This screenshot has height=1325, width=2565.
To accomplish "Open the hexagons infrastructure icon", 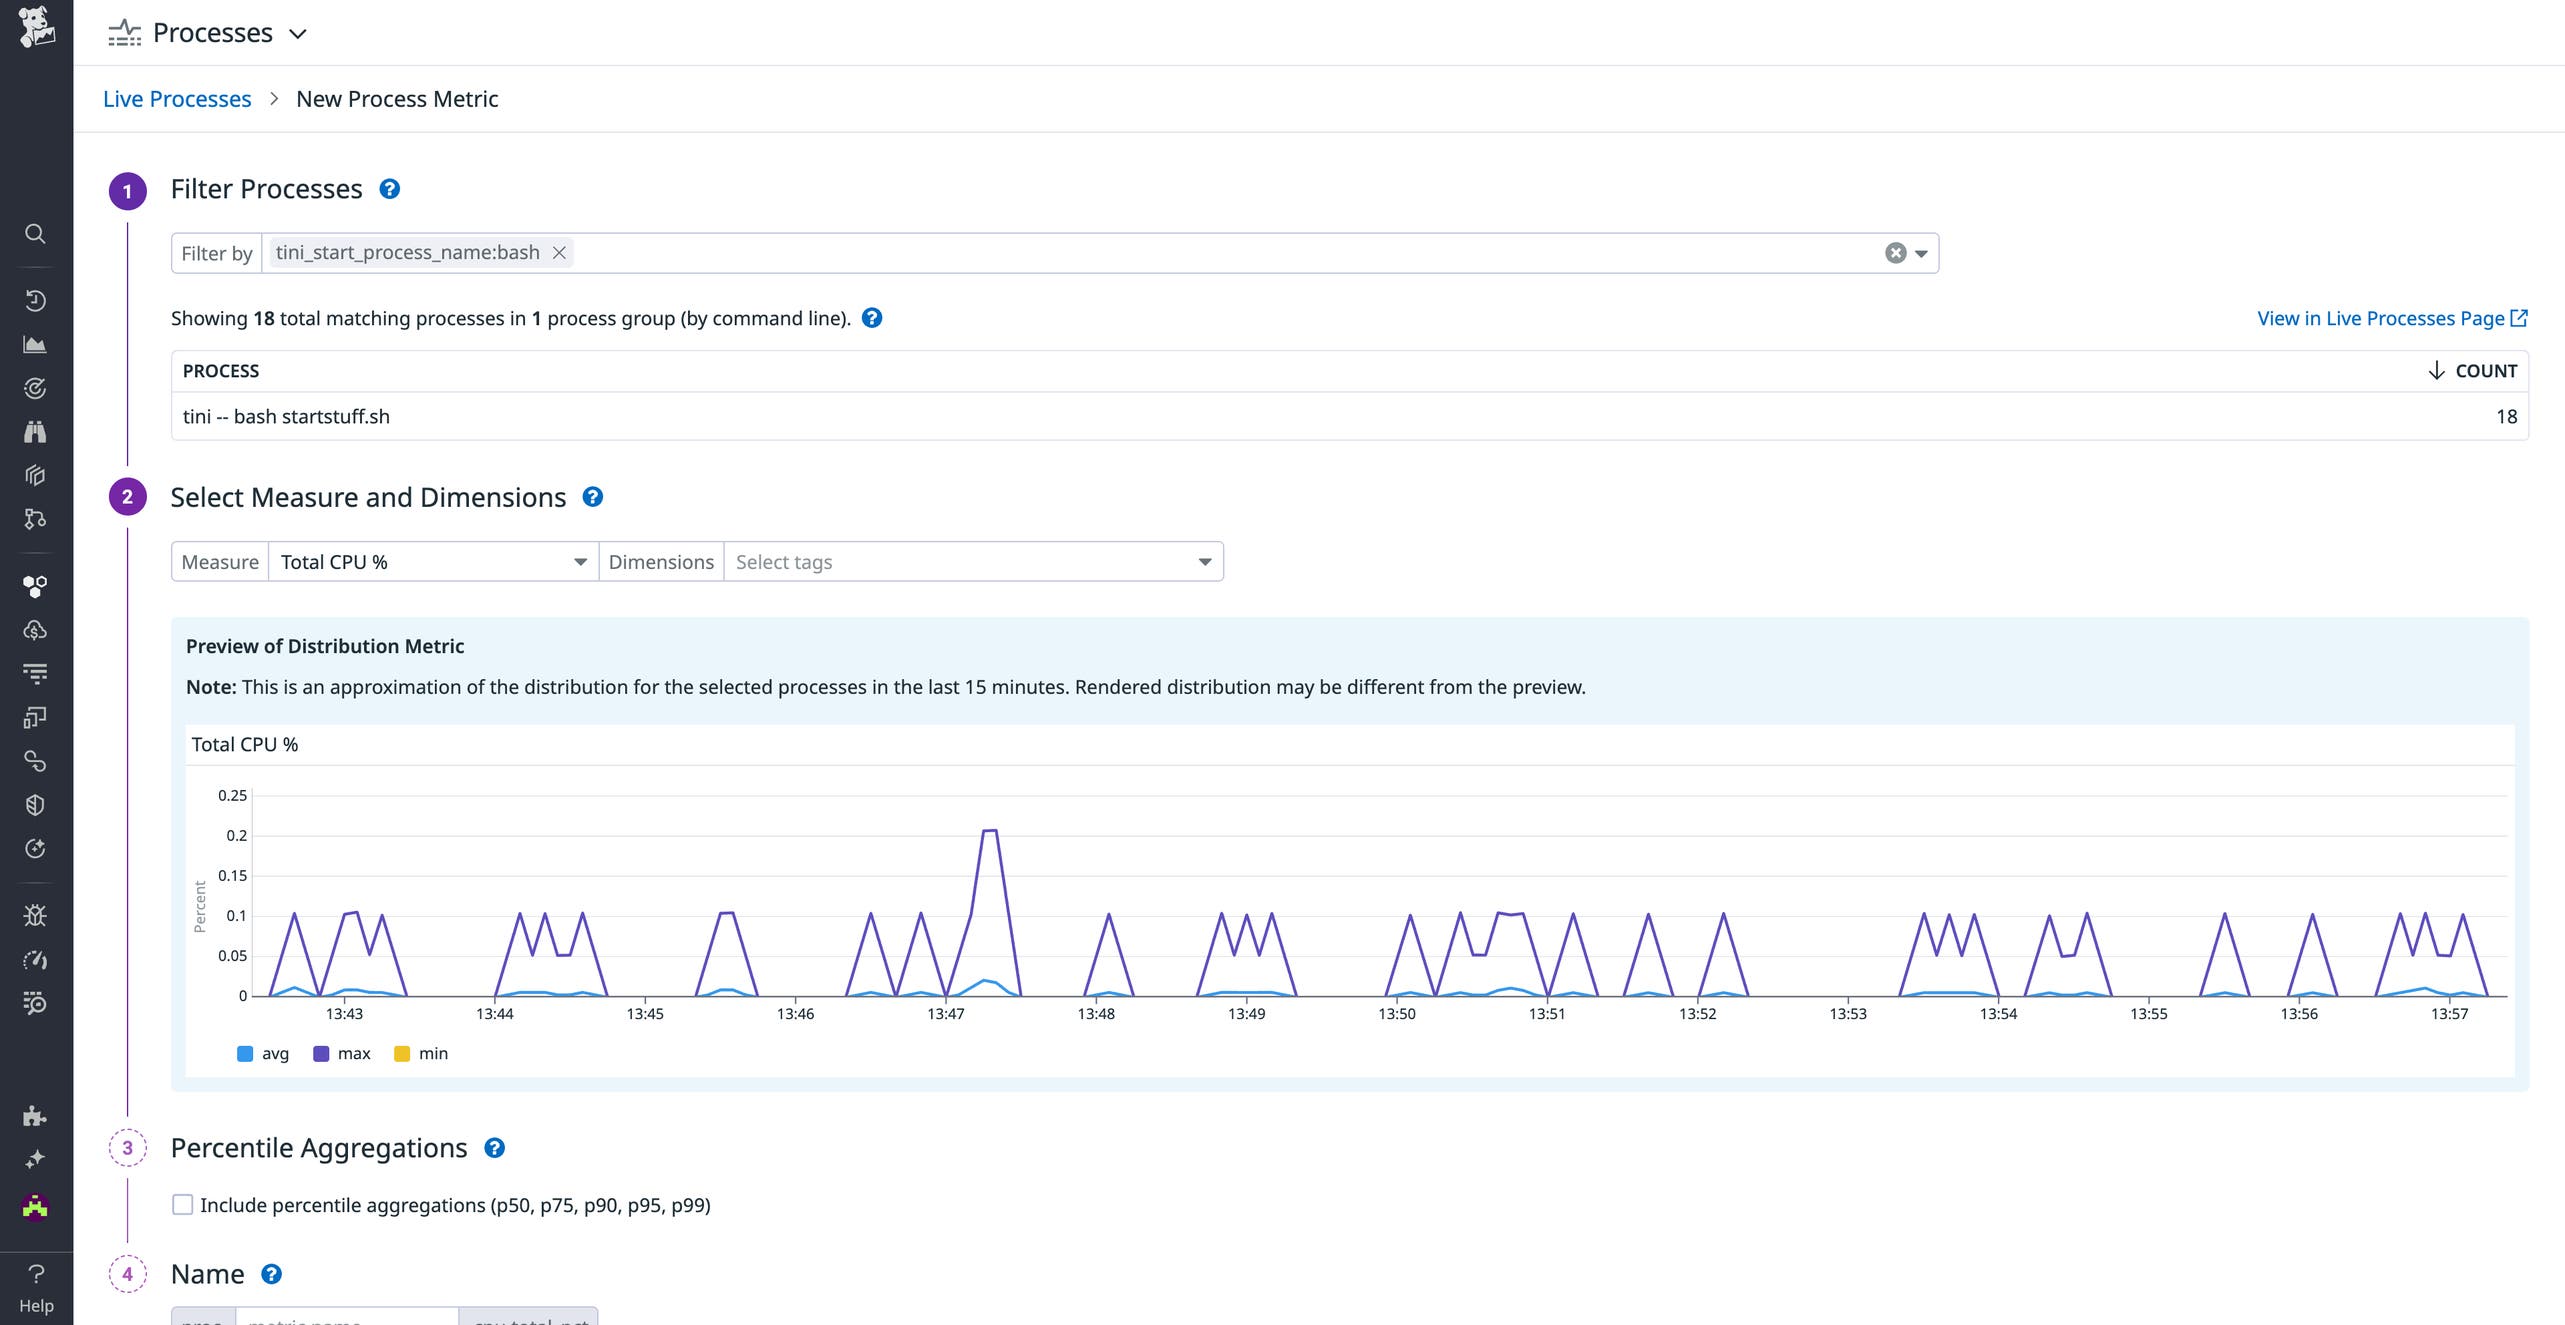I will [x=35, y=586].
